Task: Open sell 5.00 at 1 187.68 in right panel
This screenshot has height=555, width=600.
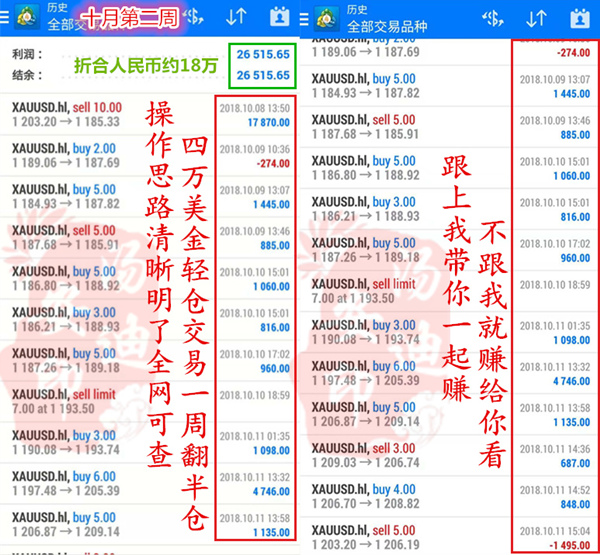Action: click(x=450, y=127)
